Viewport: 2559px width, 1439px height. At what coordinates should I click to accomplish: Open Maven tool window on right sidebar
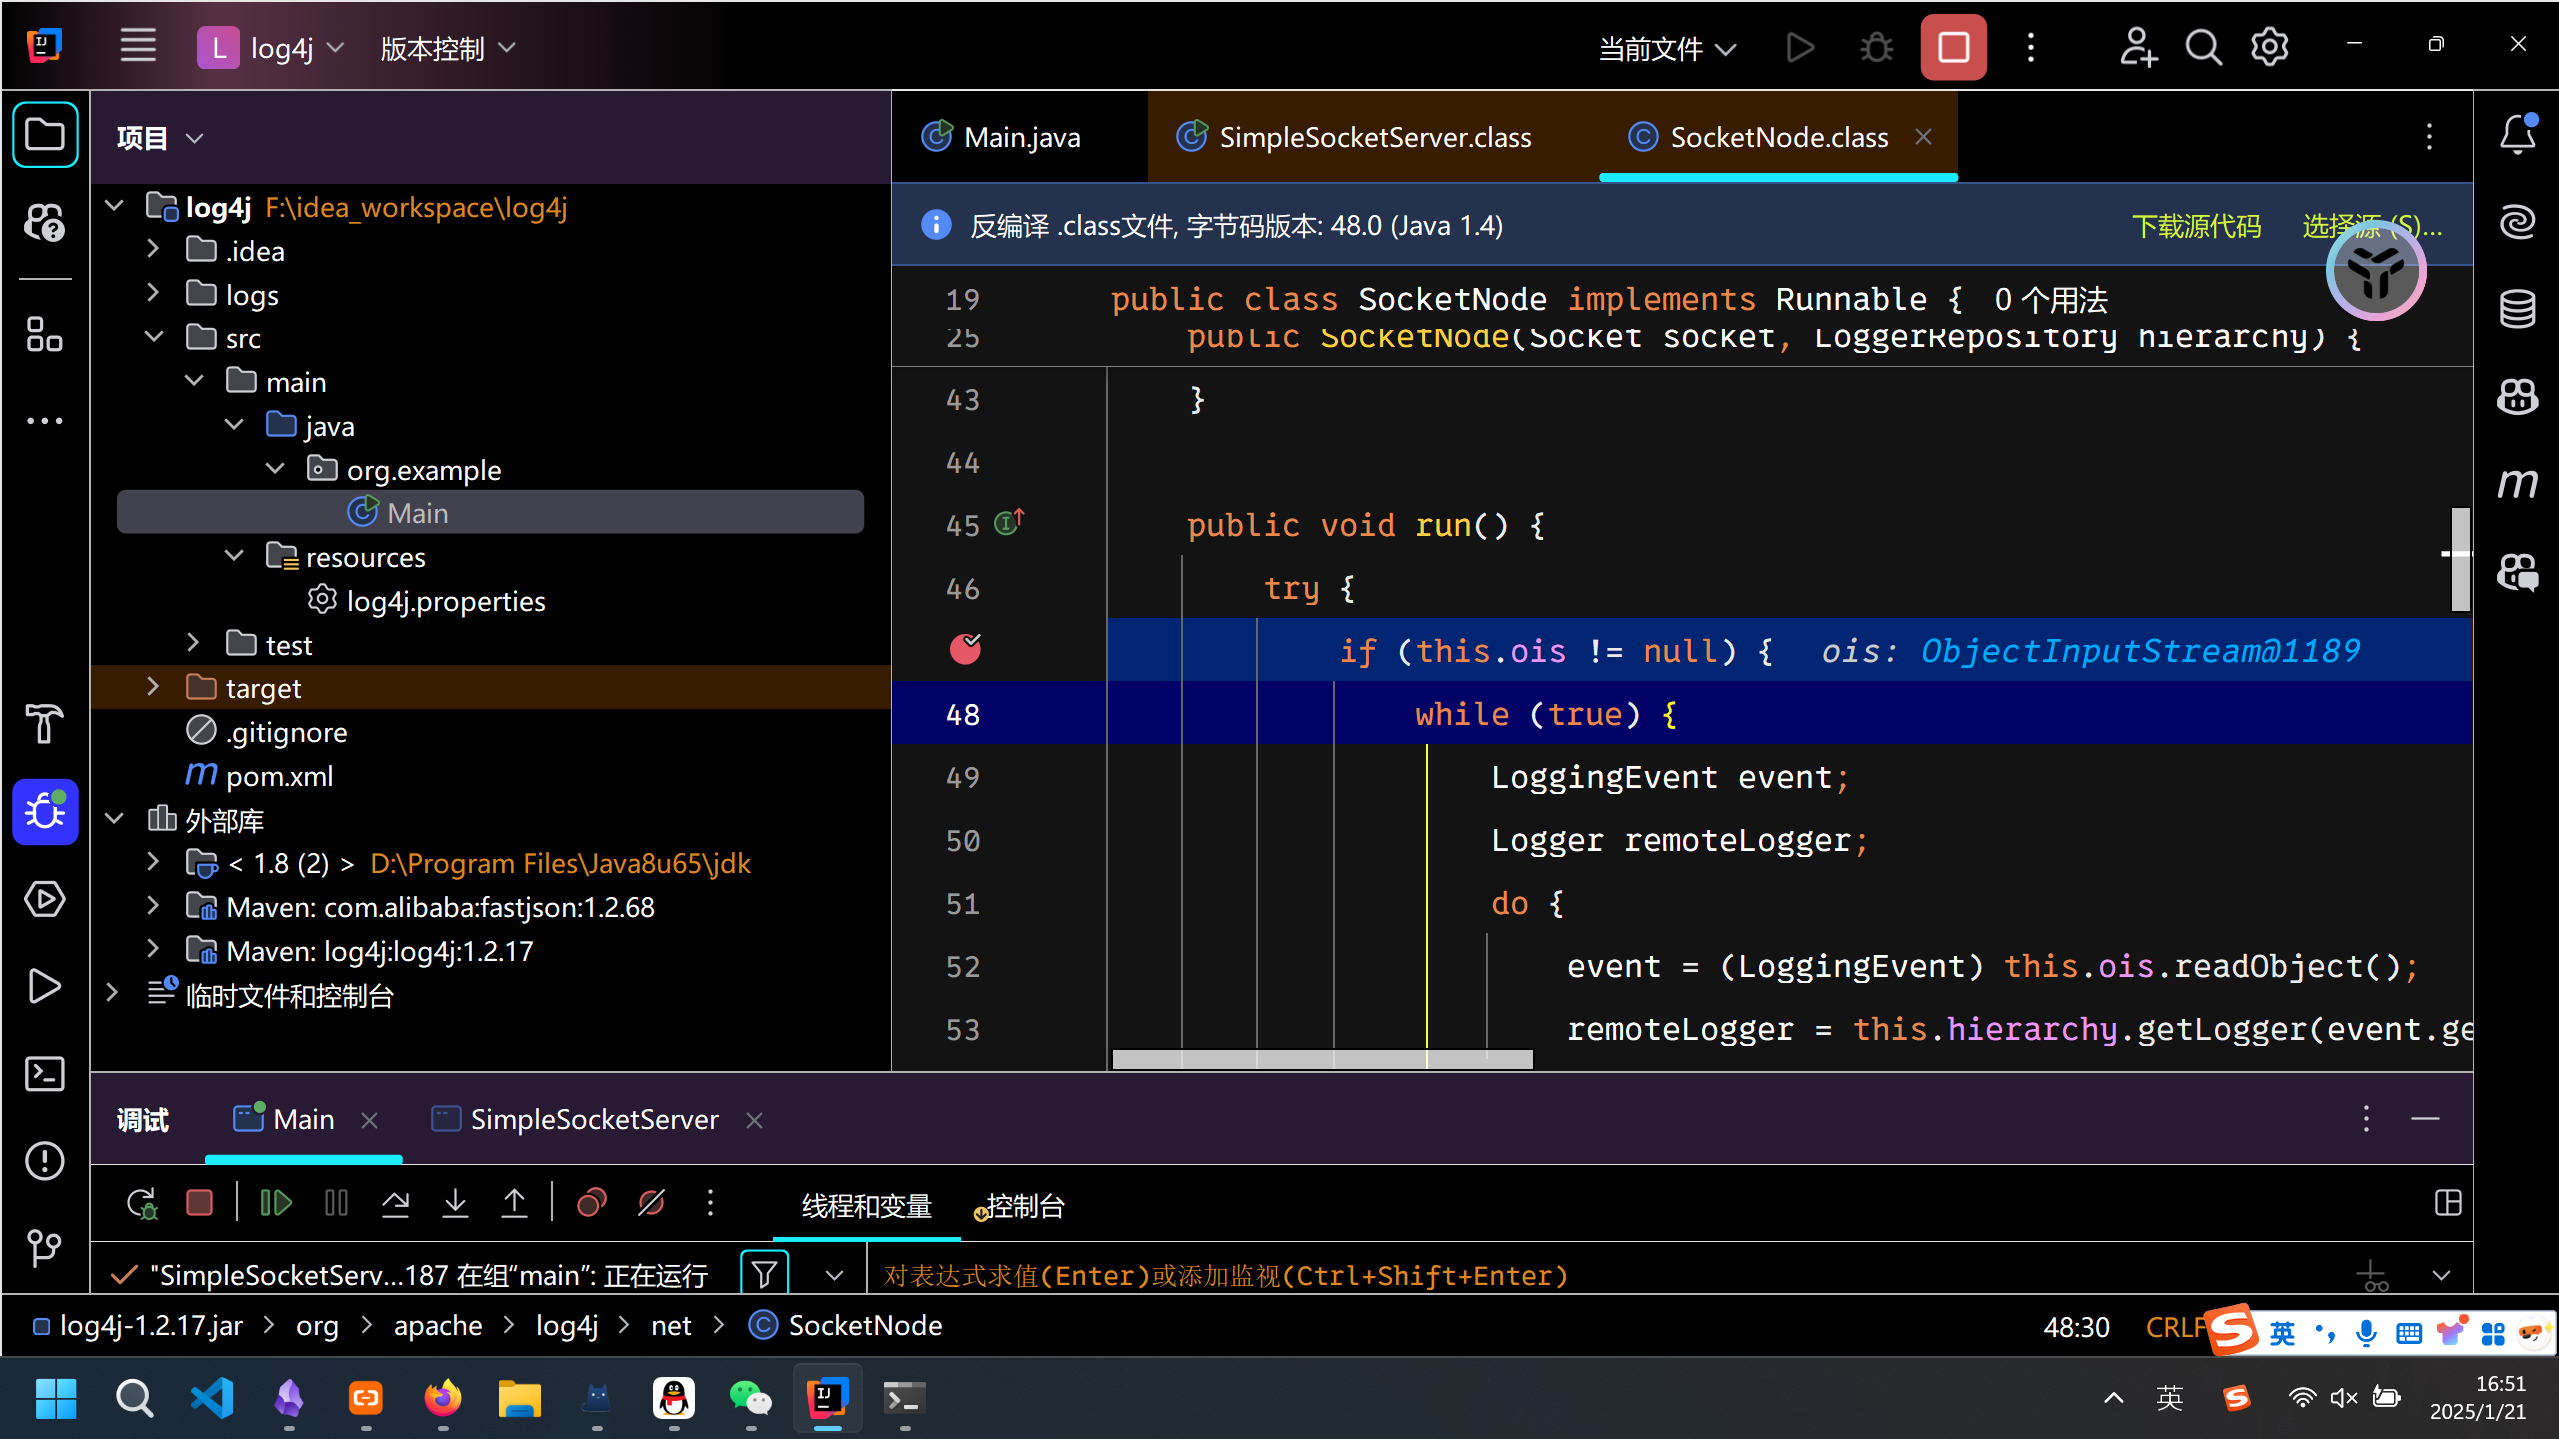click(2517, 484)
